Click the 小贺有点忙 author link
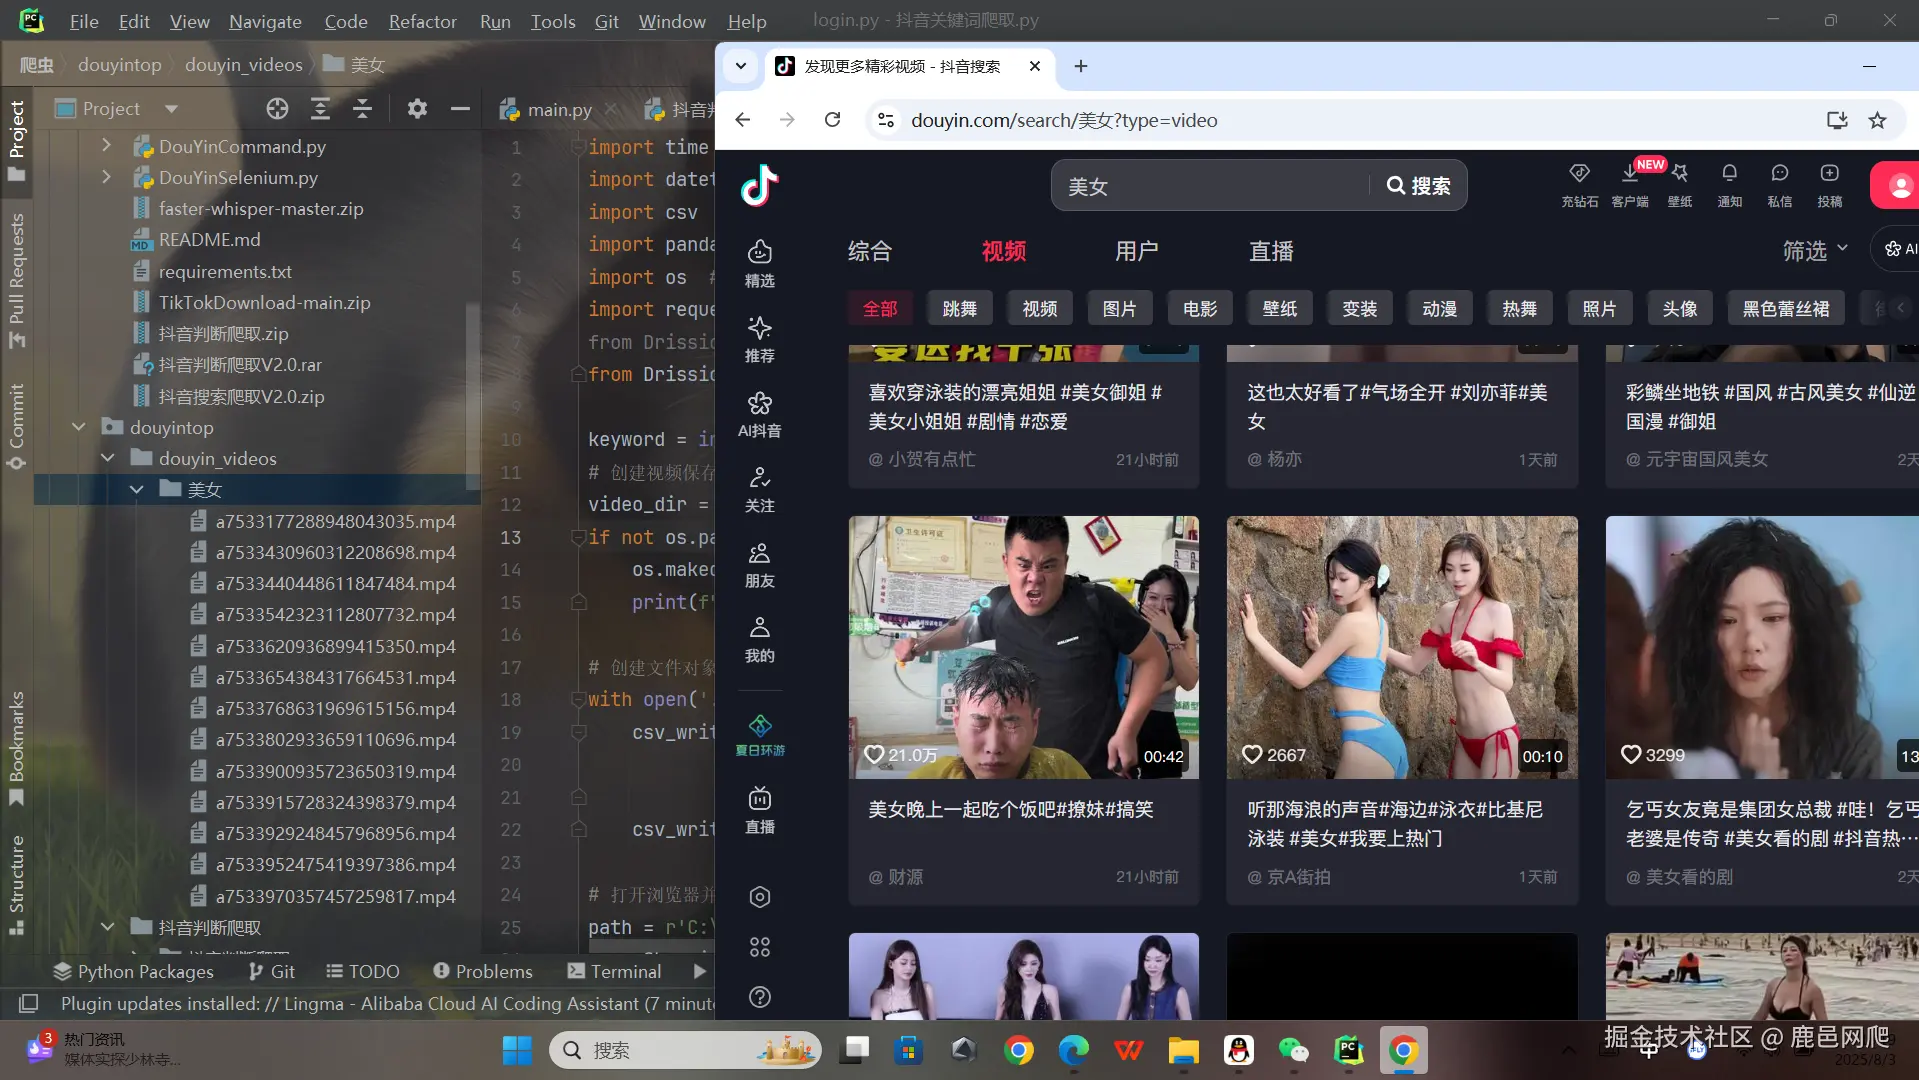1919x1080 pixels. [x=922, y=459]
